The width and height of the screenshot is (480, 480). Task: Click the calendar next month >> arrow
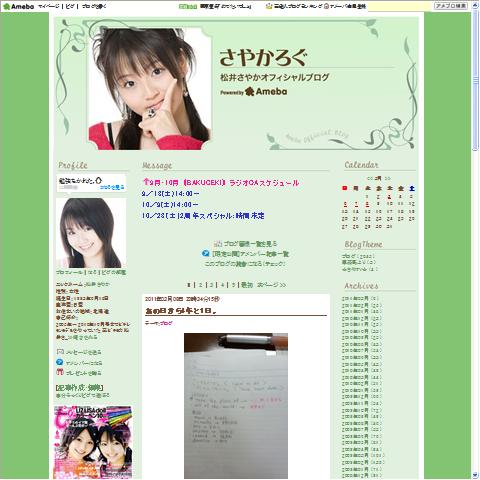point(387,179)
